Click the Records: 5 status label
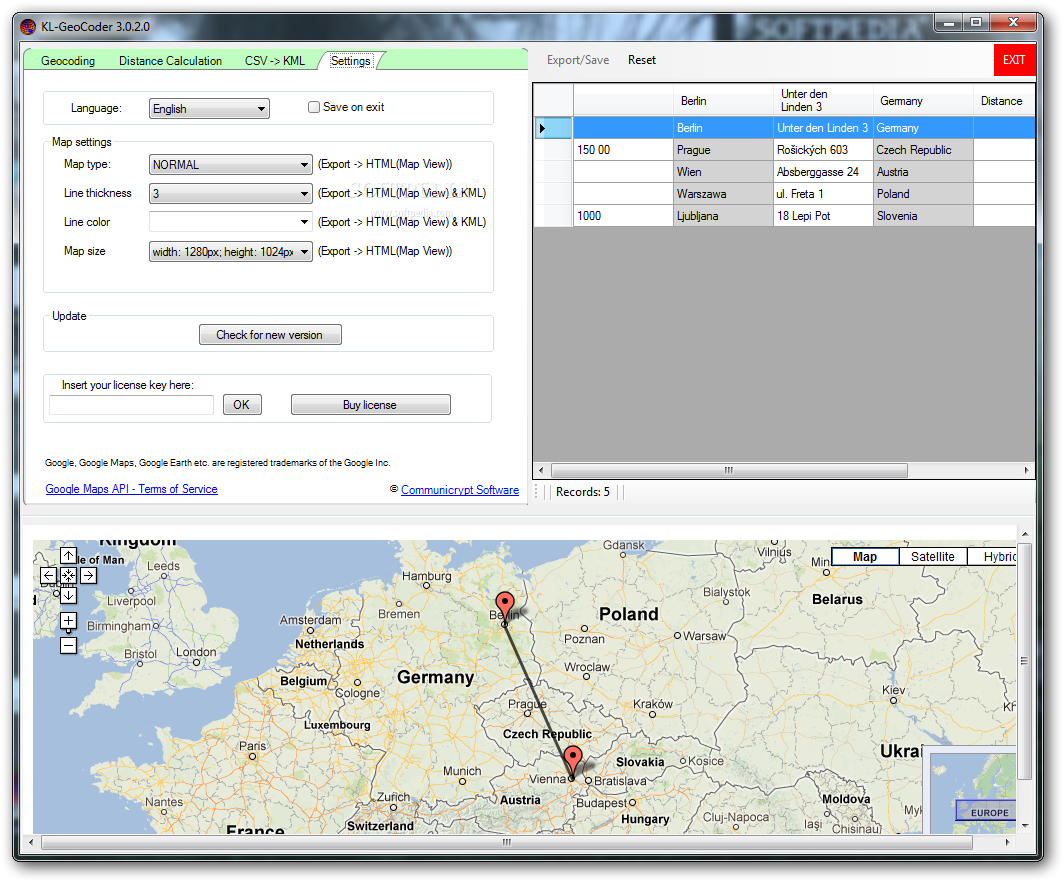This screenshot has height=882, width=1064. tap(583, 492)
